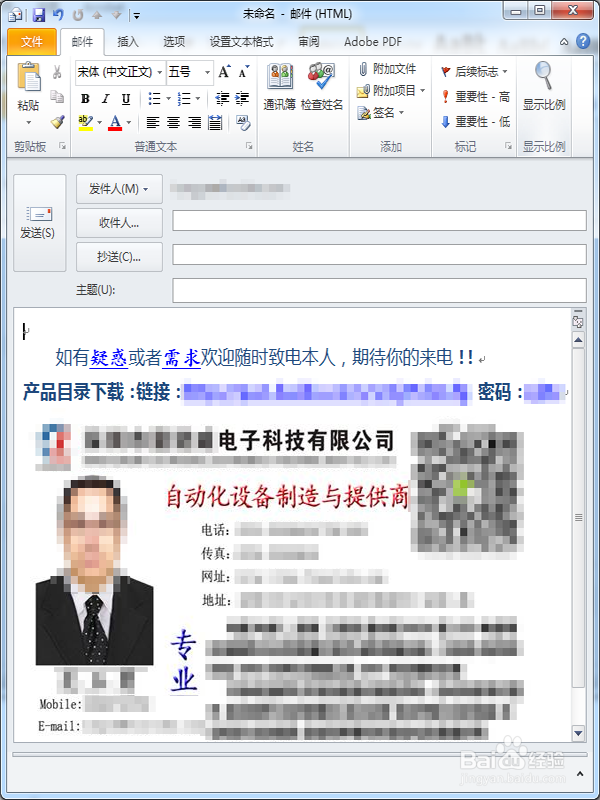Switch to the 邮件 tab

pos(82,42)
